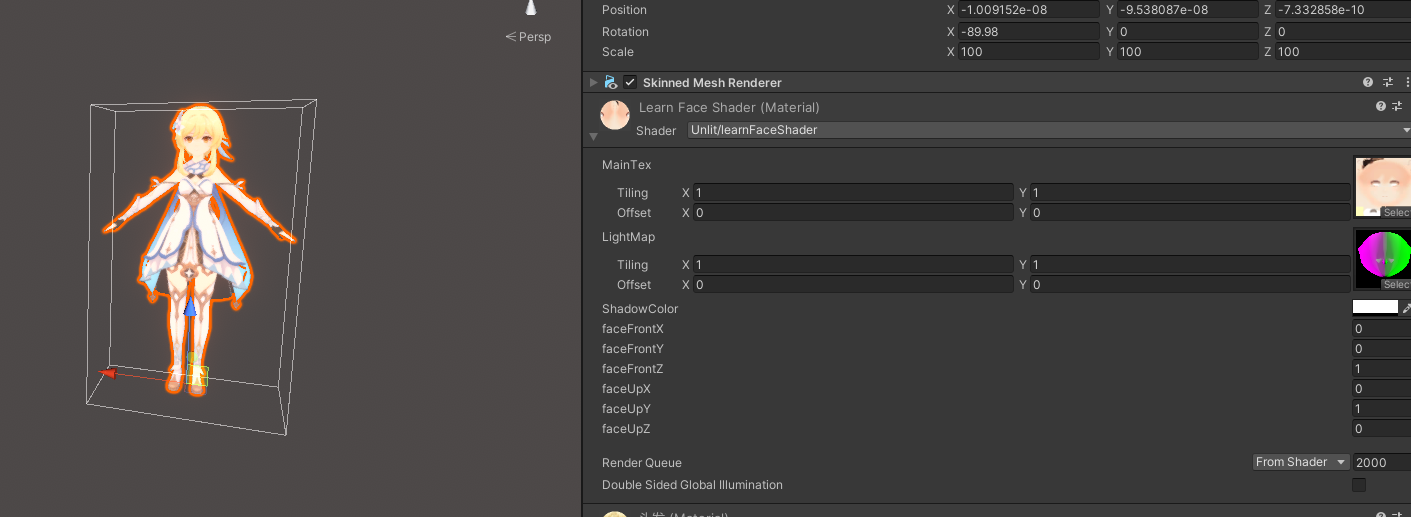Click LightMap Offset Y field
Screen dimensions: 1411x517
point(1190,284)
